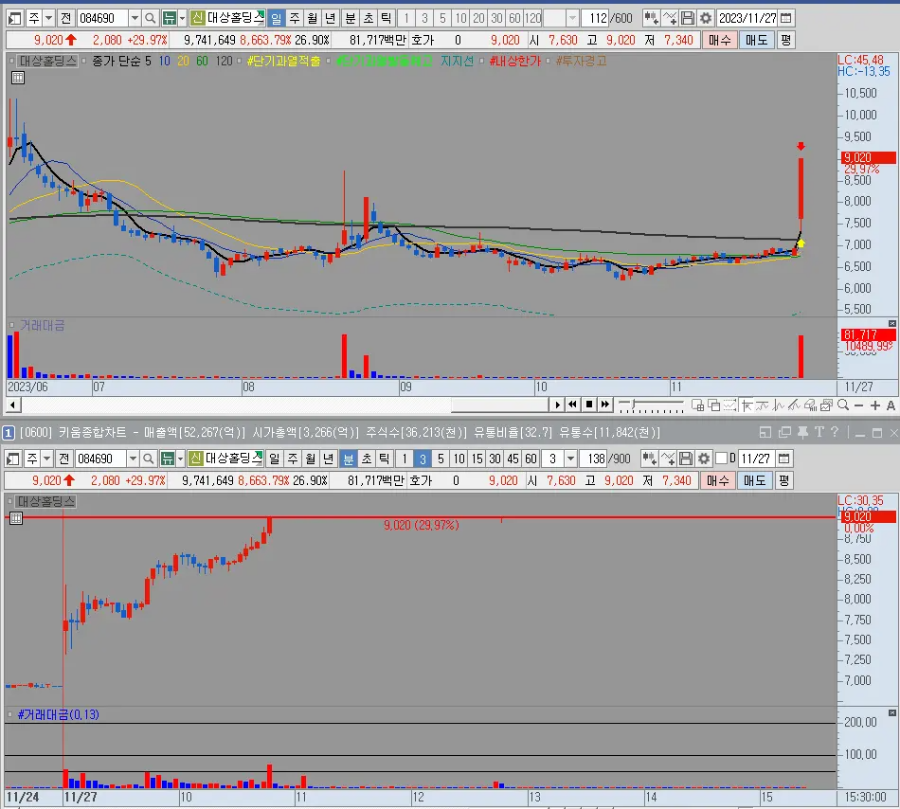Click the chart zoom slider in the drawing toolbar
900x809 pixels.
pos(651,406)
